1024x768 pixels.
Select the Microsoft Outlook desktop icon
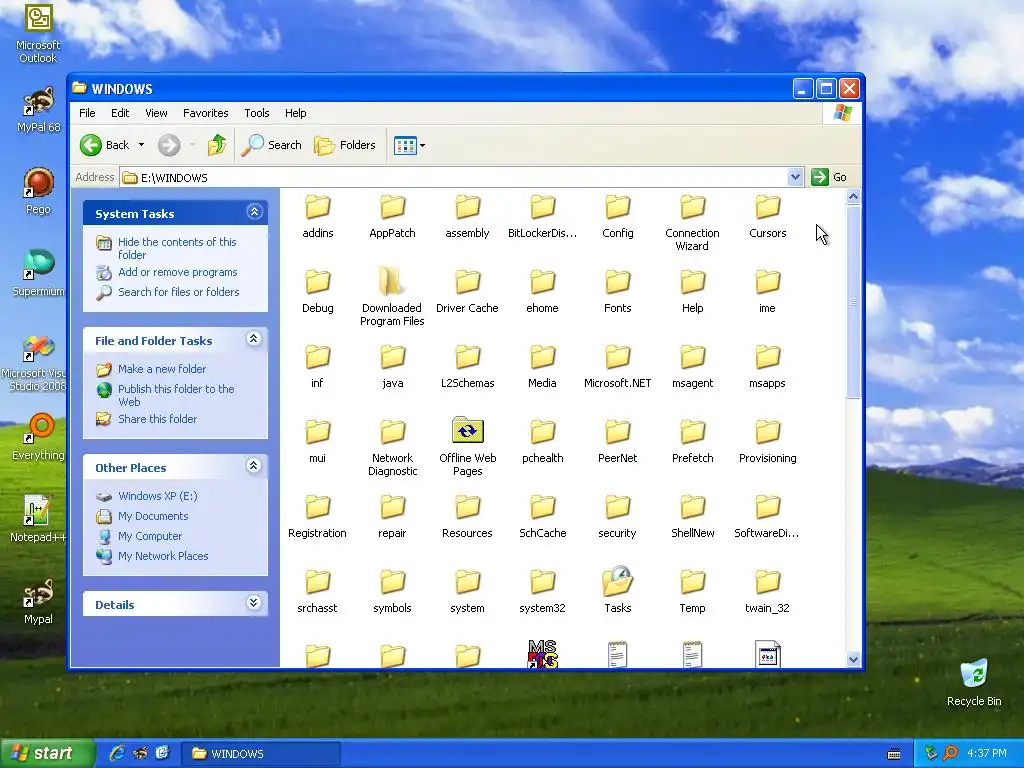38,34
